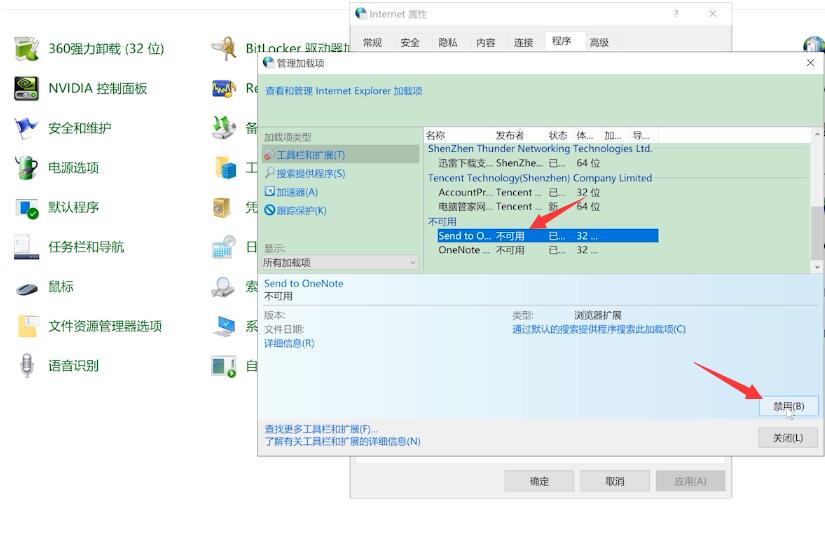The height and width of the screenshot is (534, 825).
Task: Open the 任务栏和导航 icon
Action: point(26,247)
